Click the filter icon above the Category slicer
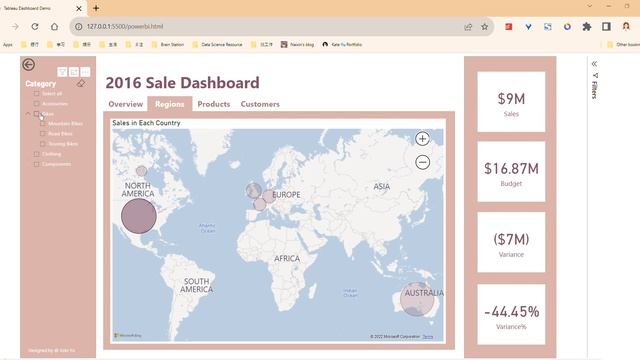Screen dimensions: 640x360 tap(62, 72)
